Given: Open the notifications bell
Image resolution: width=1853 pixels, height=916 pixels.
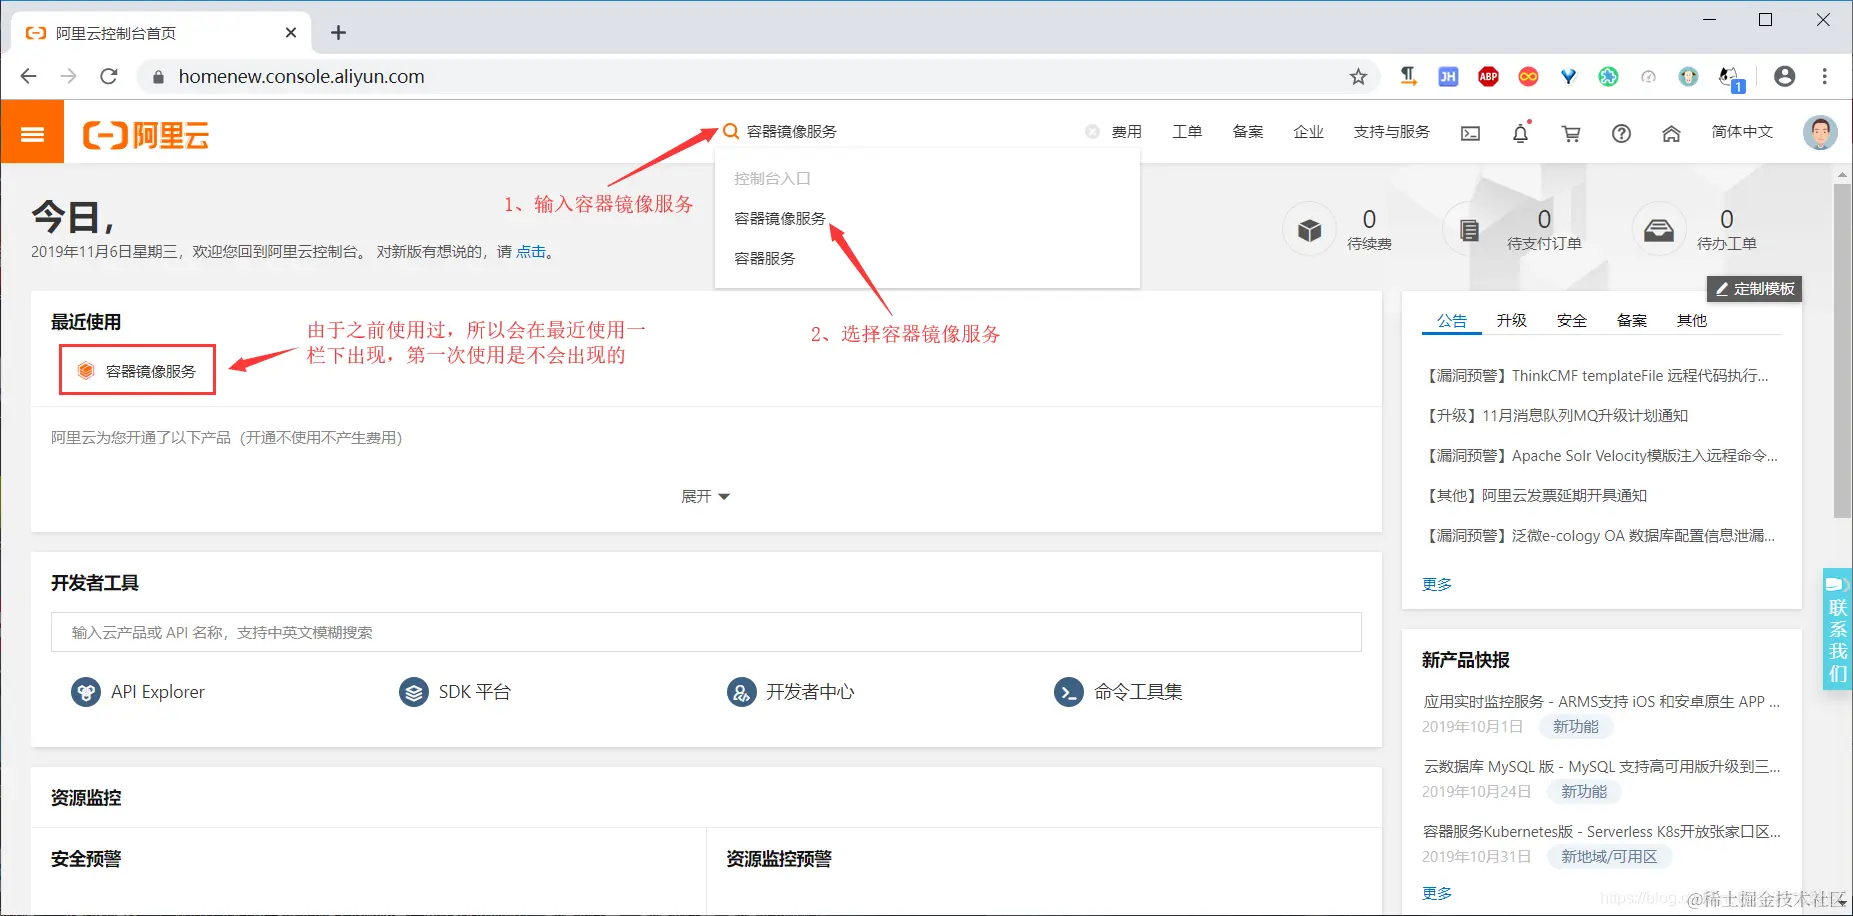Looking at the screenshot, I should pos(1520,133).
